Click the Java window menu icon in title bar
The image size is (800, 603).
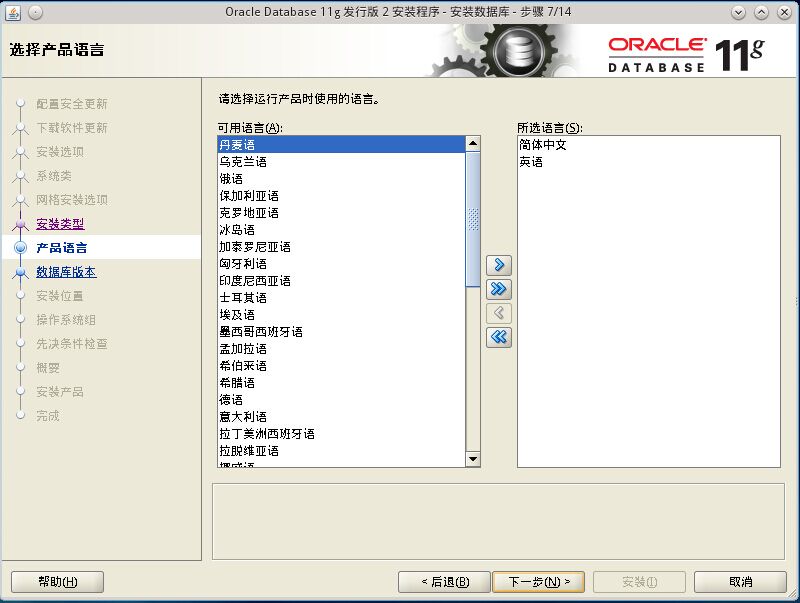13,12
